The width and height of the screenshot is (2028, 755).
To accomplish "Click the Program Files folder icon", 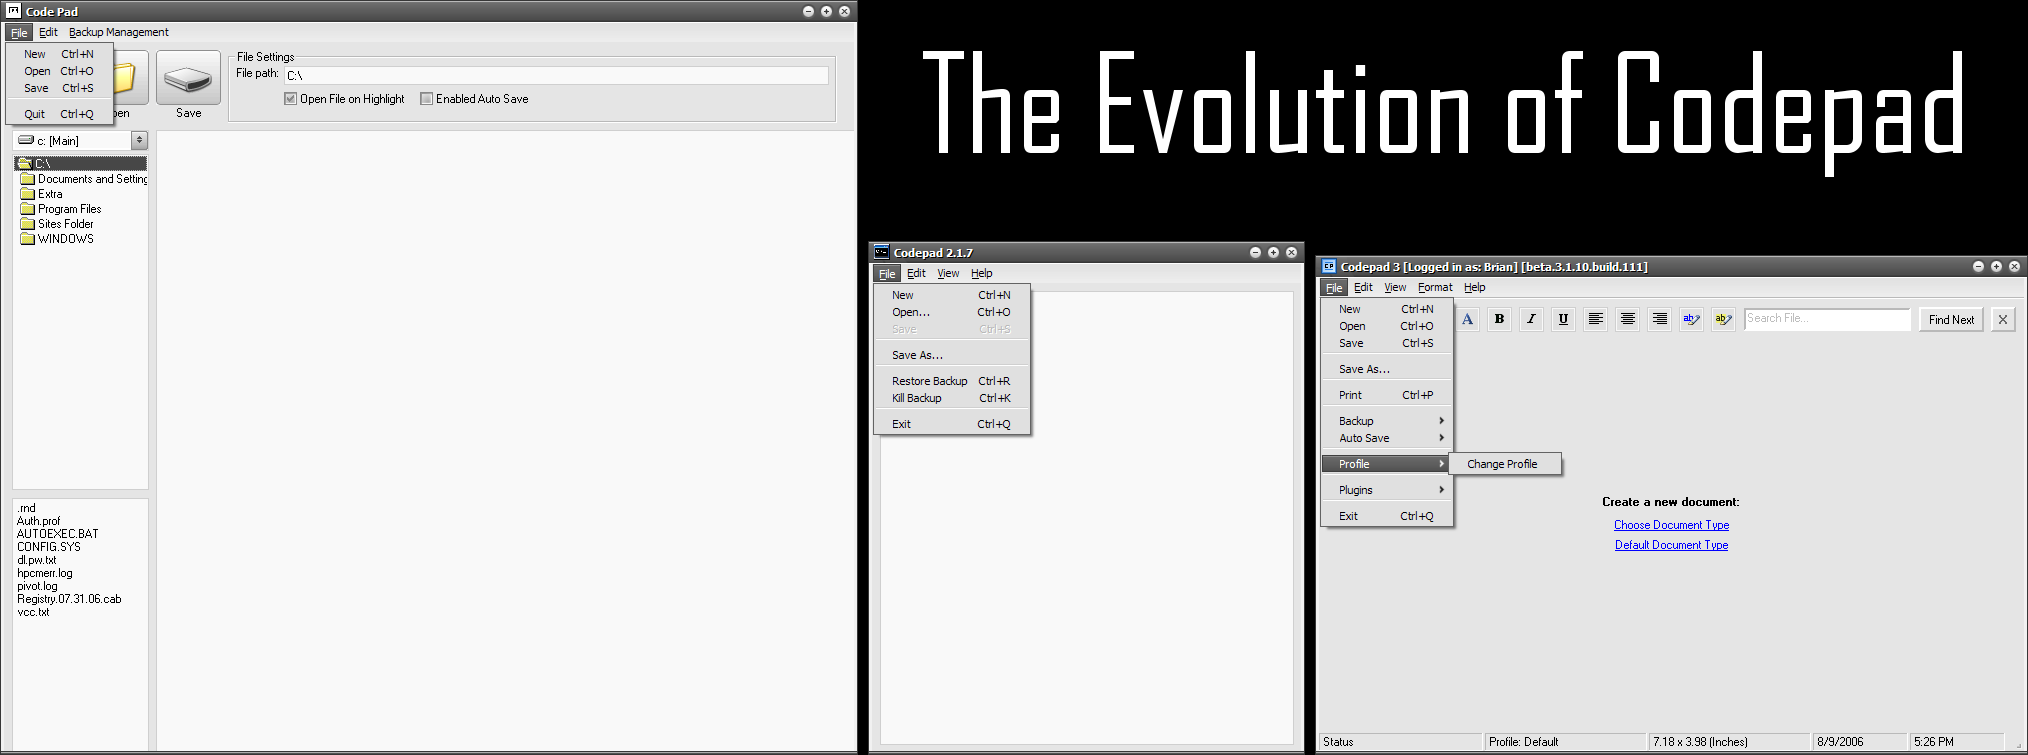I will click(28, 209).
